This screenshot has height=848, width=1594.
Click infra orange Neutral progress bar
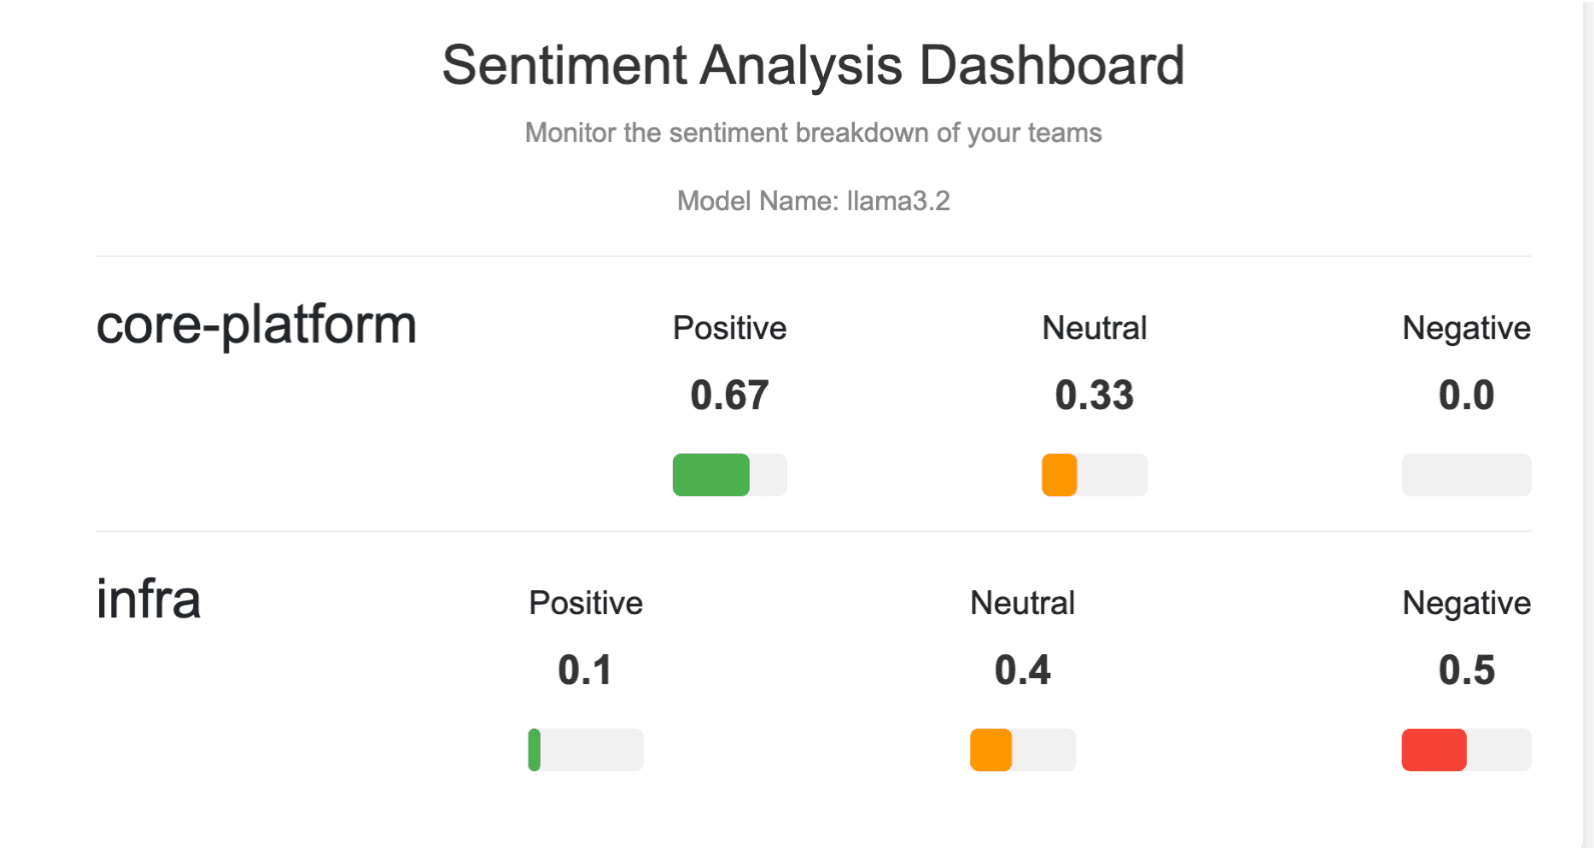click(1022, 750)
